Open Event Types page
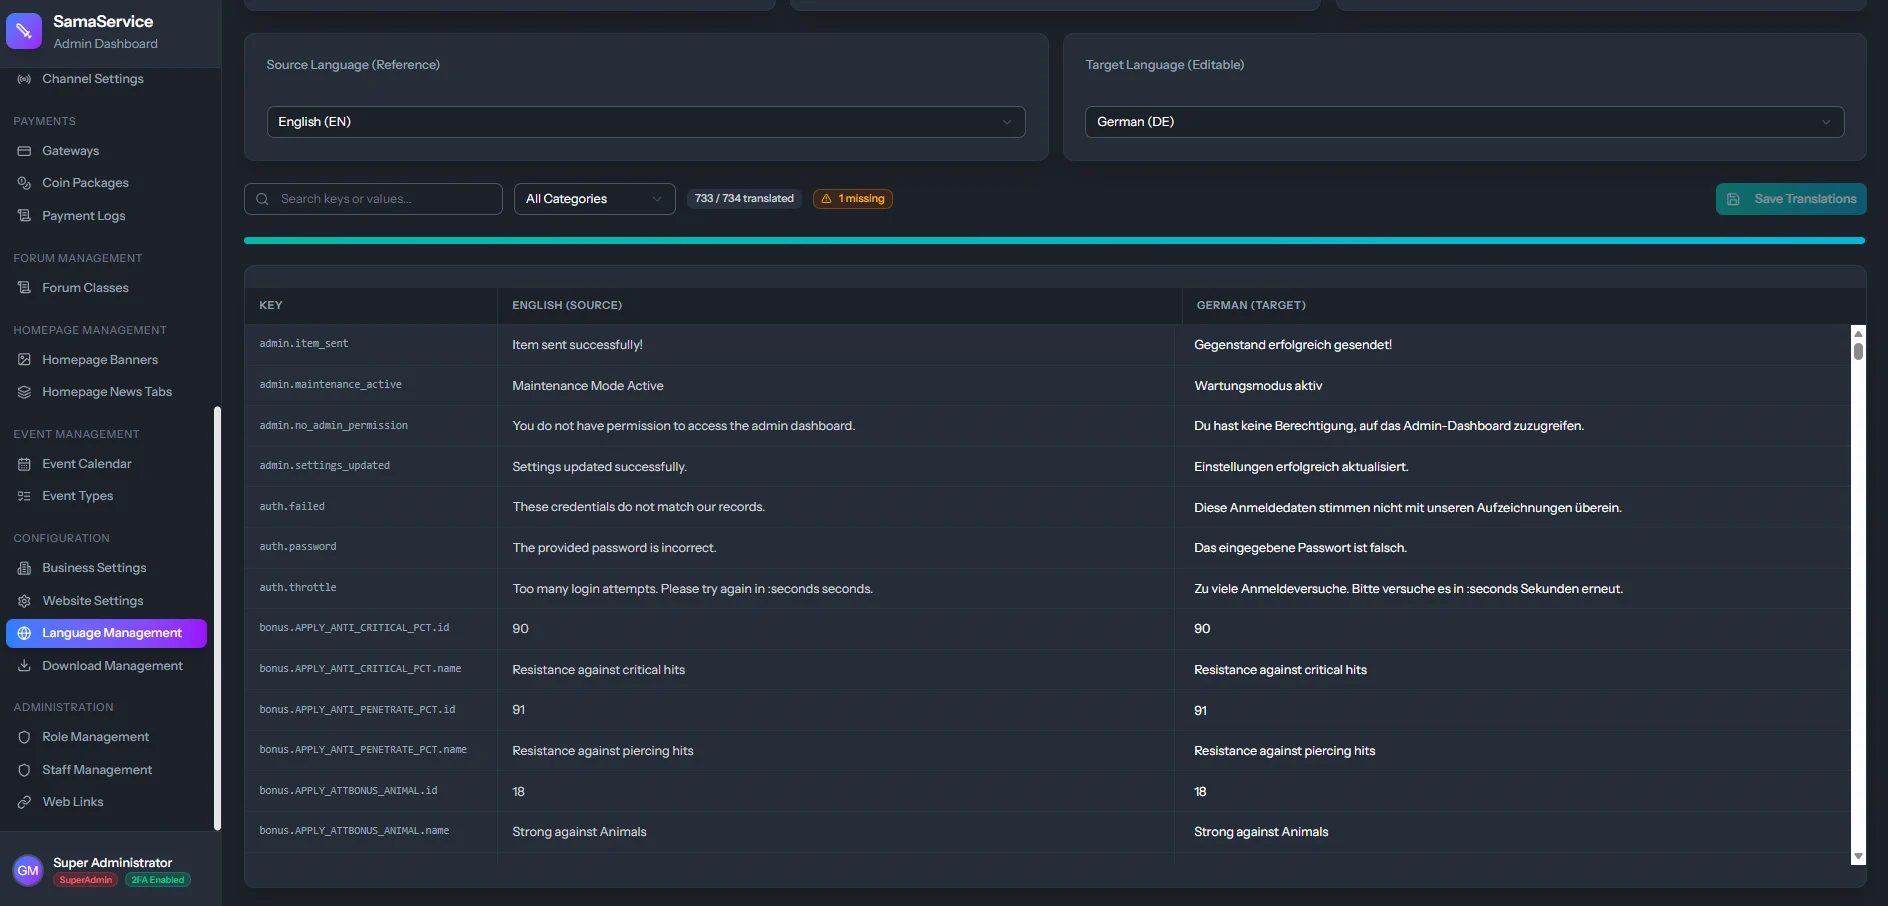Screen dimensions: 1888x906 (106, 496)
